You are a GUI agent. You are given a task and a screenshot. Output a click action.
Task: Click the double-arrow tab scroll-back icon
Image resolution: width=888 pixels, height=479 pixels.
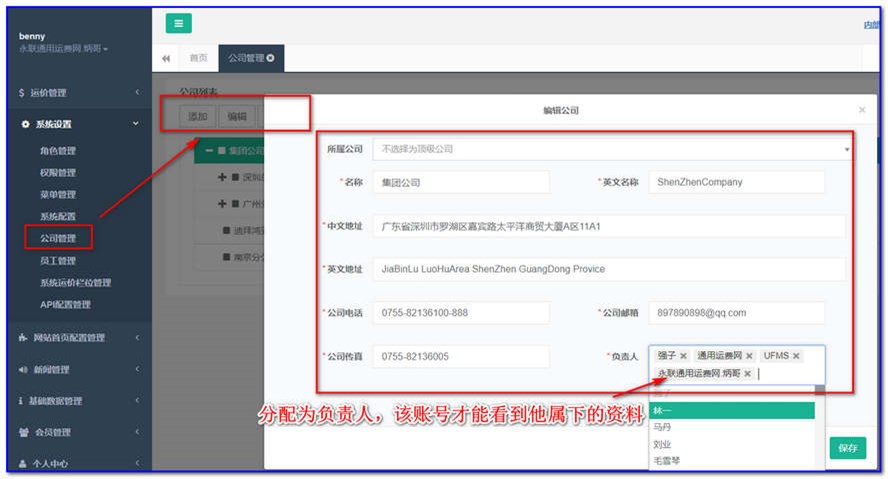tap(166, 58)
